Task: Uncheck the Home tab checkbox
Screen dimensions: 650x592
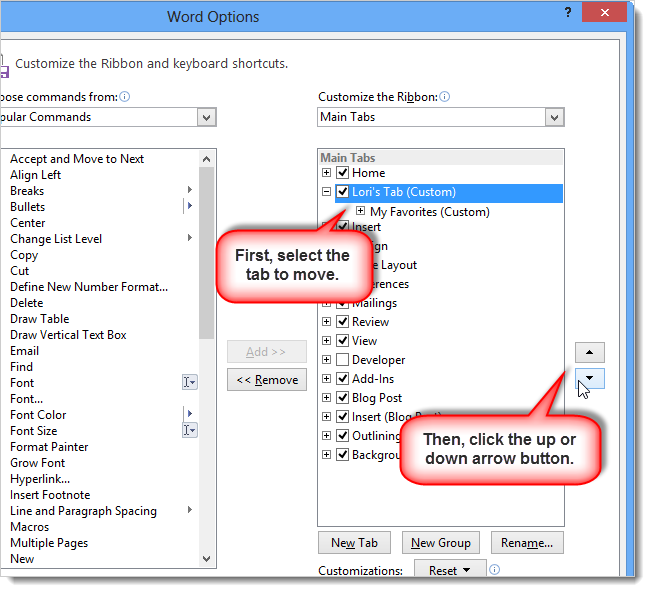Action: [x=342, y=172]
